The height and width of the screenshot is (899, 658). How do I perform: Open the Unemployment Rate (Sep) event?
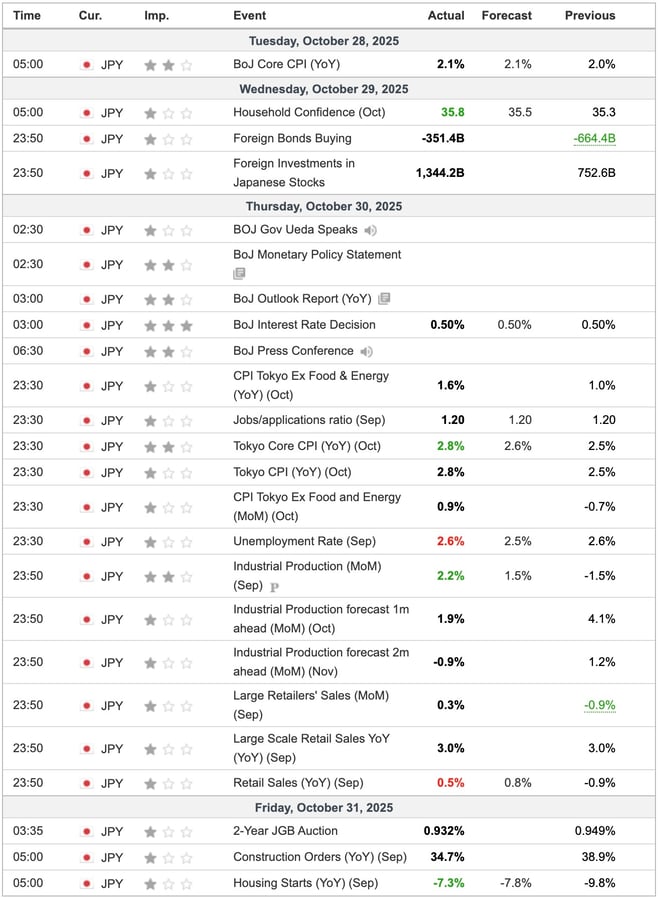pyautogui.click(x=303, y=541)
